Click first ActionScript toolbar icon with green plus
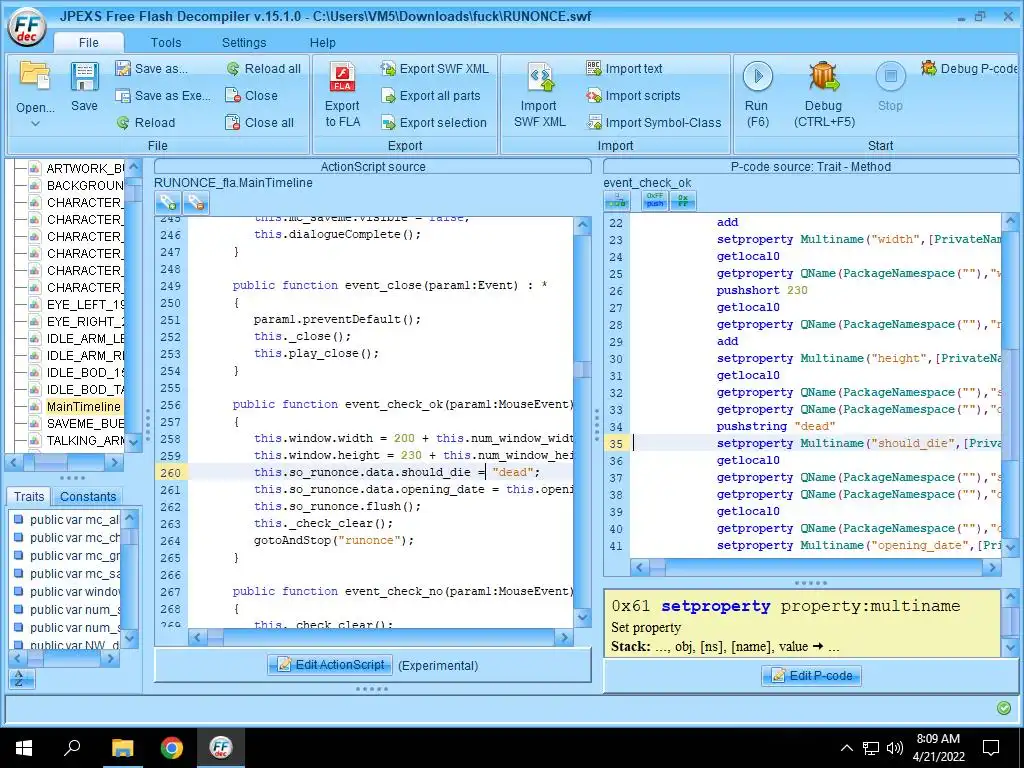This screenshot has height=768, width=1024. click(x=168, y=203)
